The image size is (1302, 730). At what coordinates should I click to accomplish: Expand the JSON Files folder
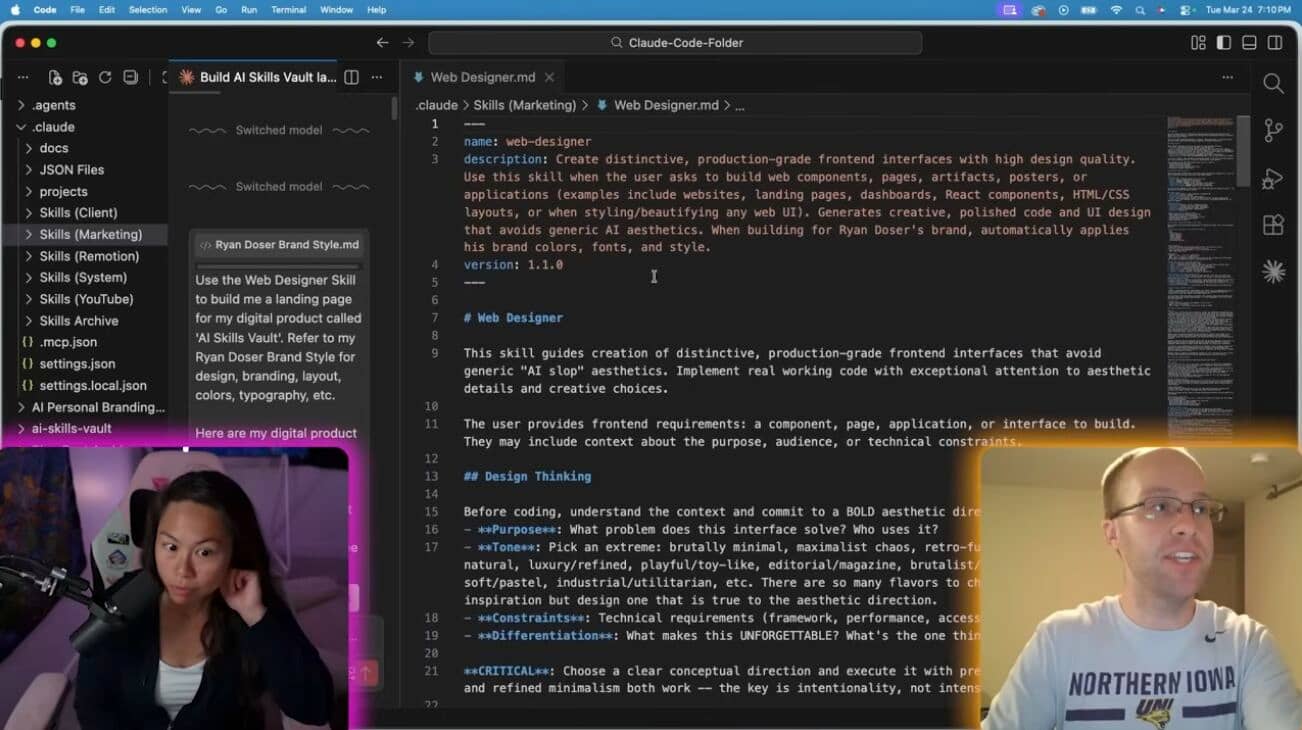pyautogui.click(x=71, y=170)
